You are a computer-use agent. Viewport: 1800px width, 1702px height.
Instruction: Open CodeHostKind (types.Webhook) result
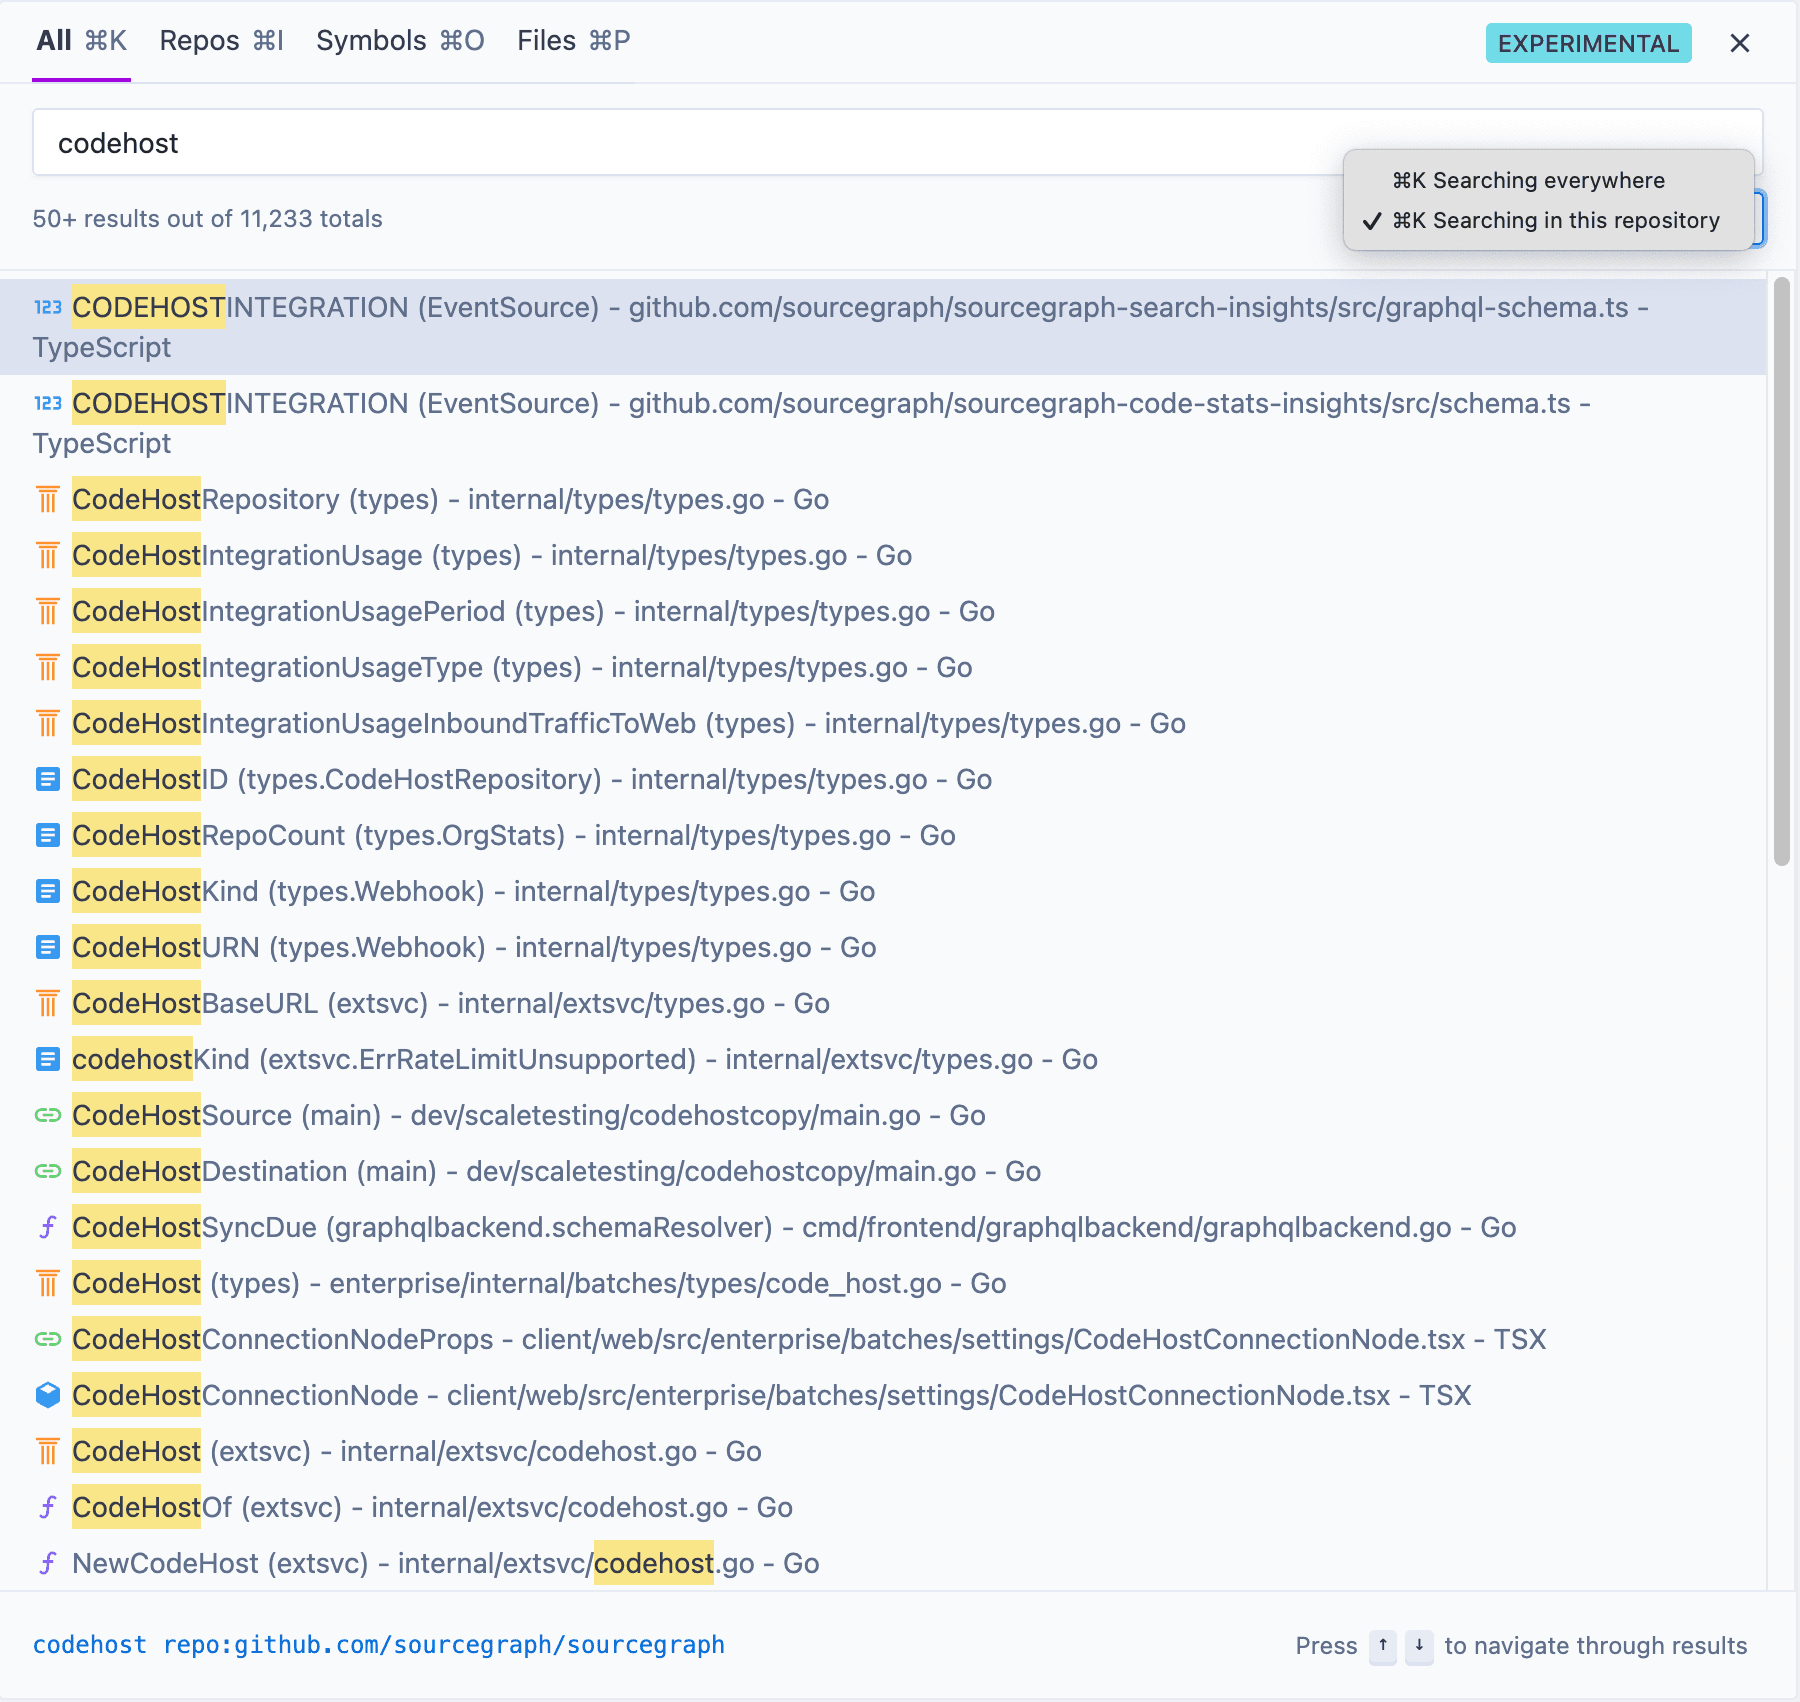click(883, 891)
